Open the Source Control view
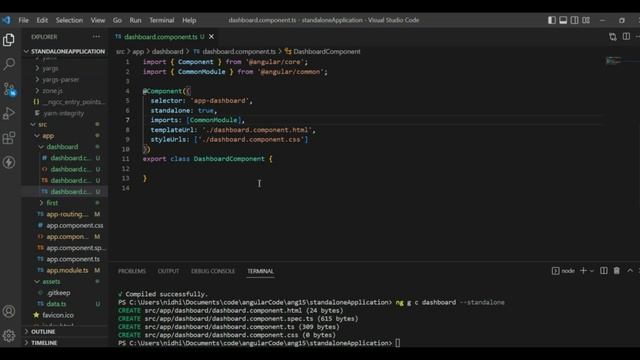This screenshot has height=360, width=640. pyautogui.click(x=9, y=89)
